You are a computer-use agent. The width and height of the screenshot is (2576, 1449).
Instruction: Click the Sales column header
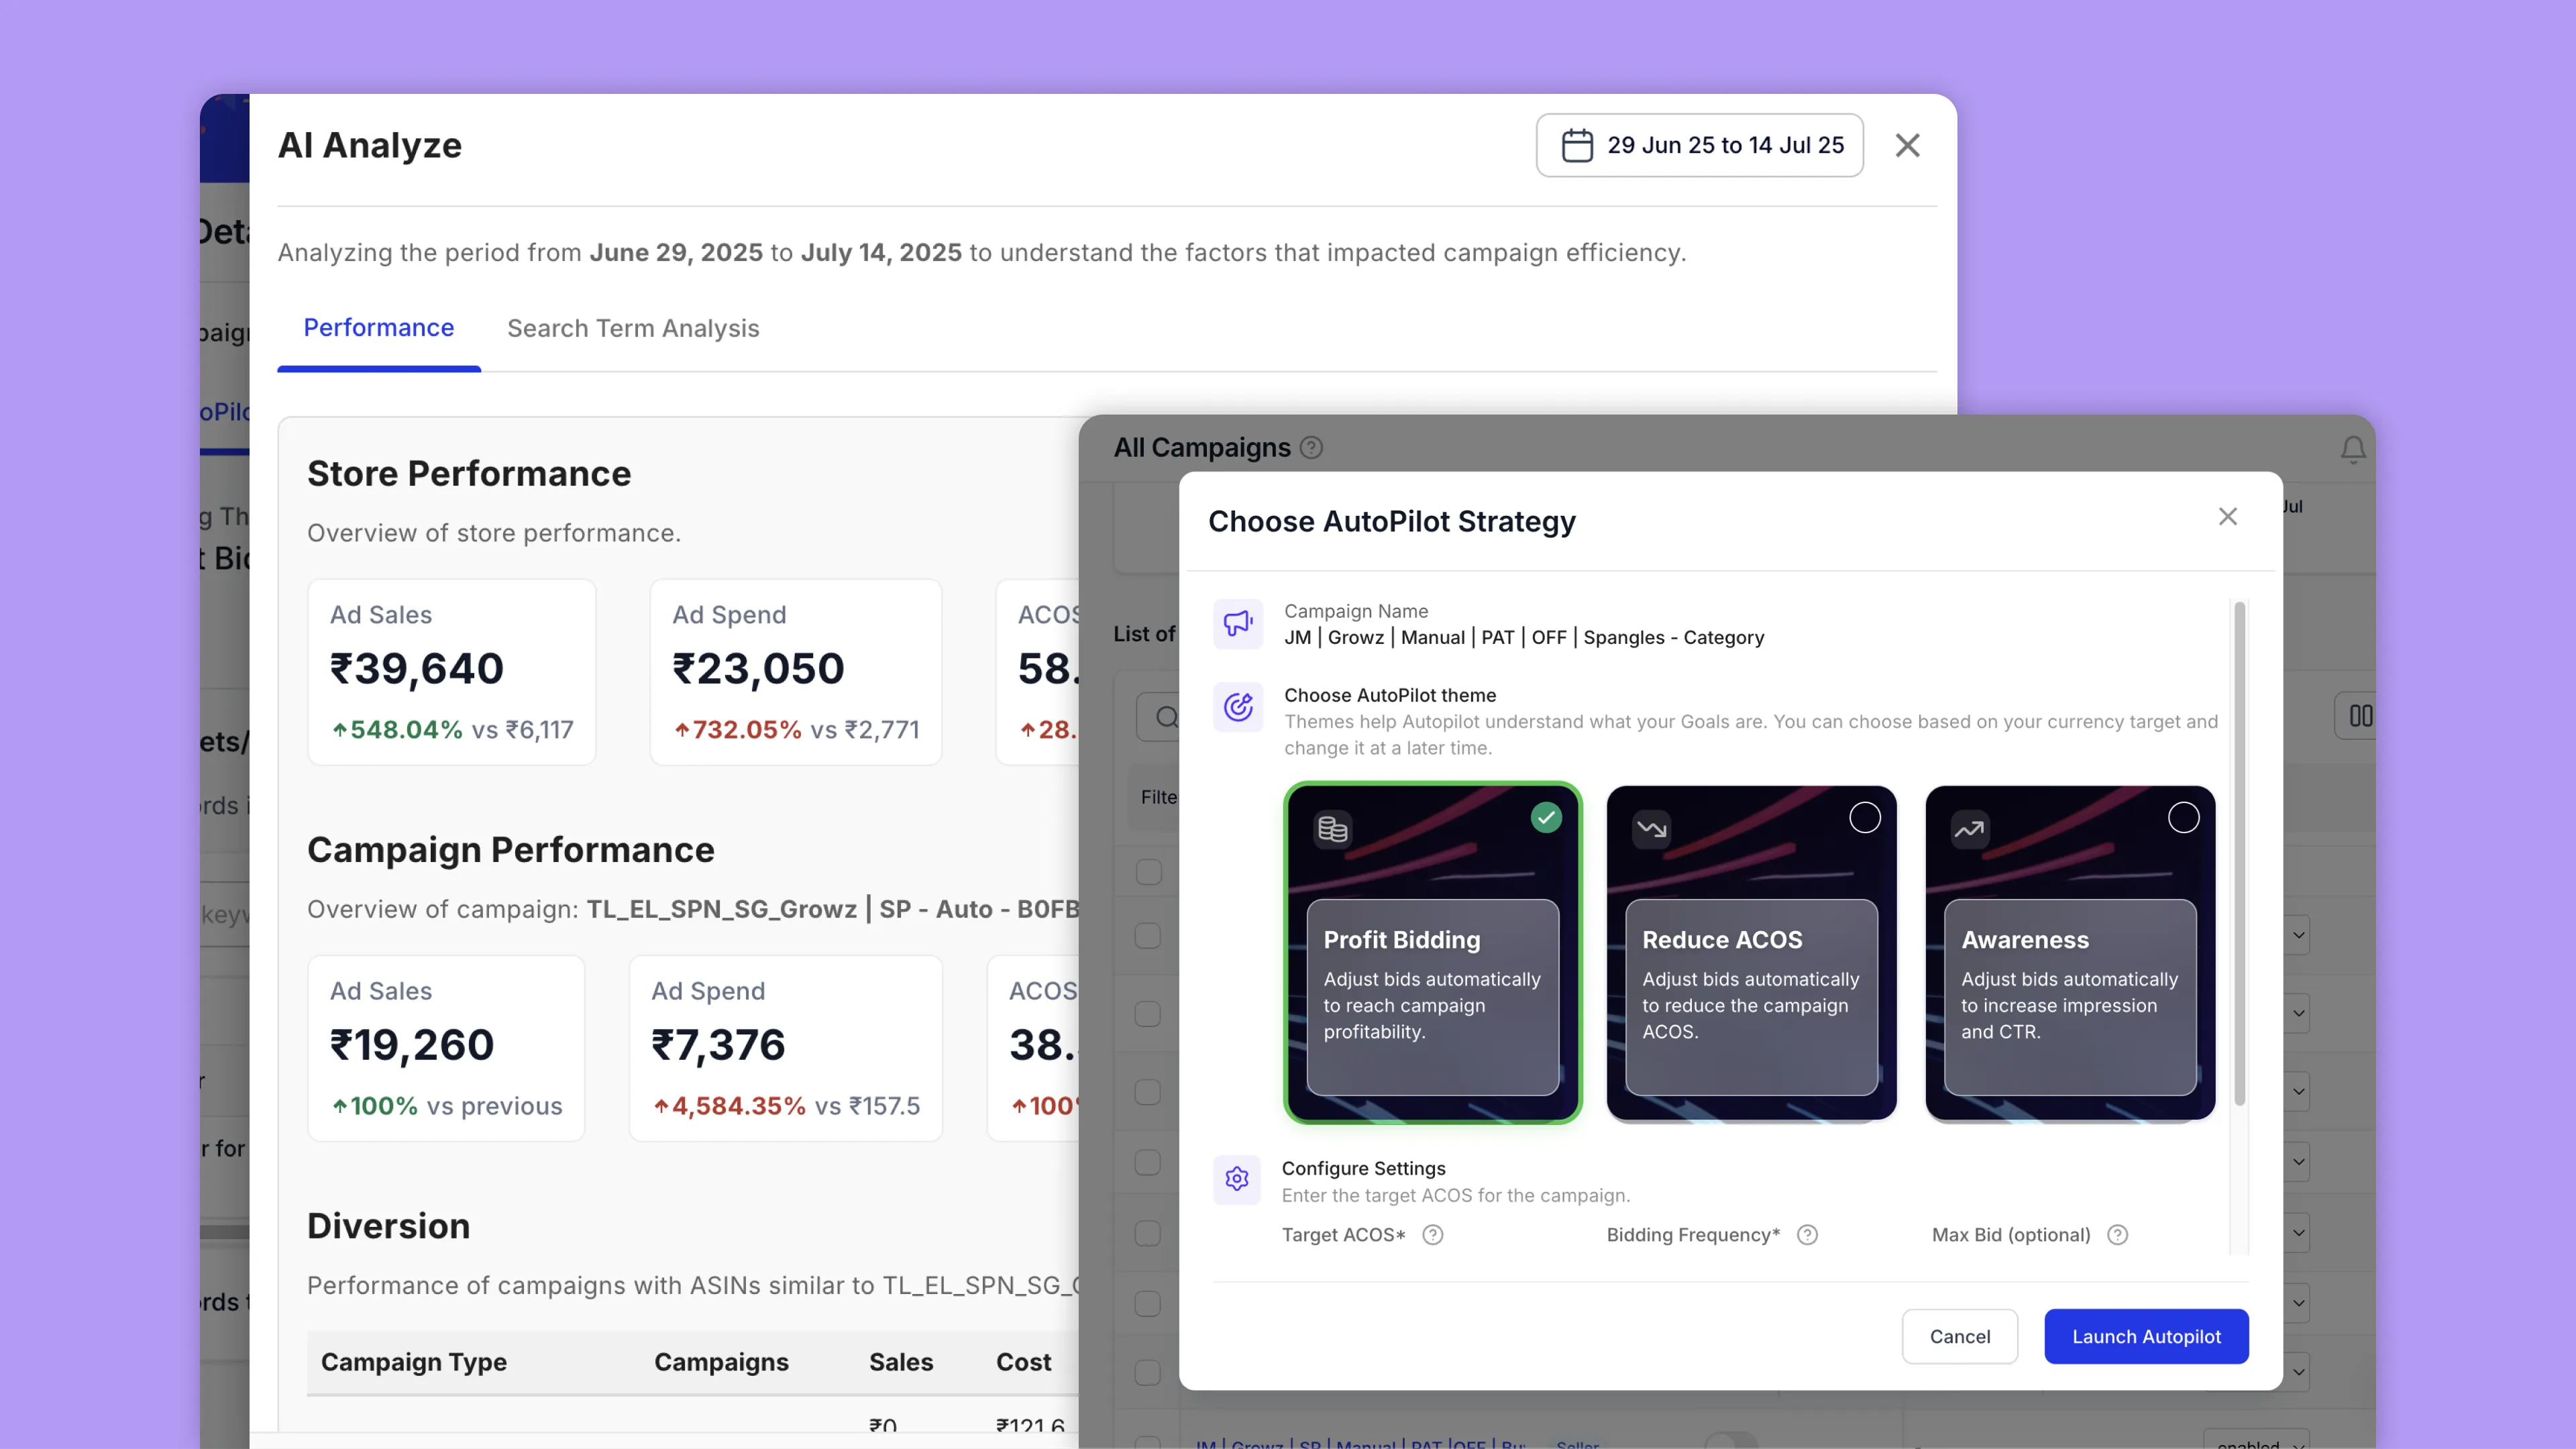click(901, 1362)
